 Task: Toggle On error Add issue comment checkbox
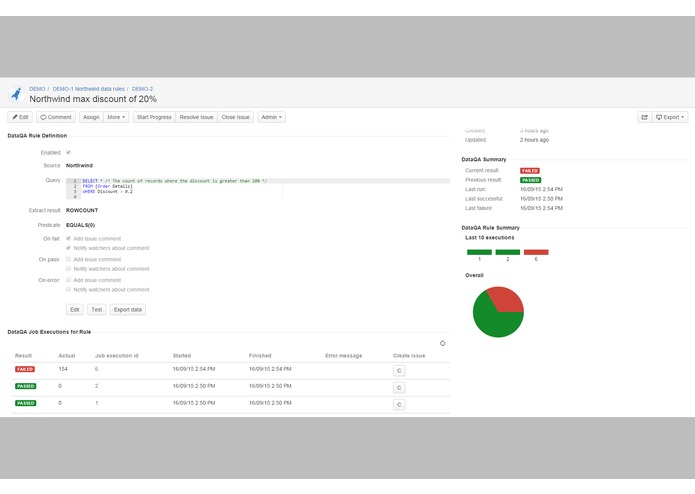[68, 280]
